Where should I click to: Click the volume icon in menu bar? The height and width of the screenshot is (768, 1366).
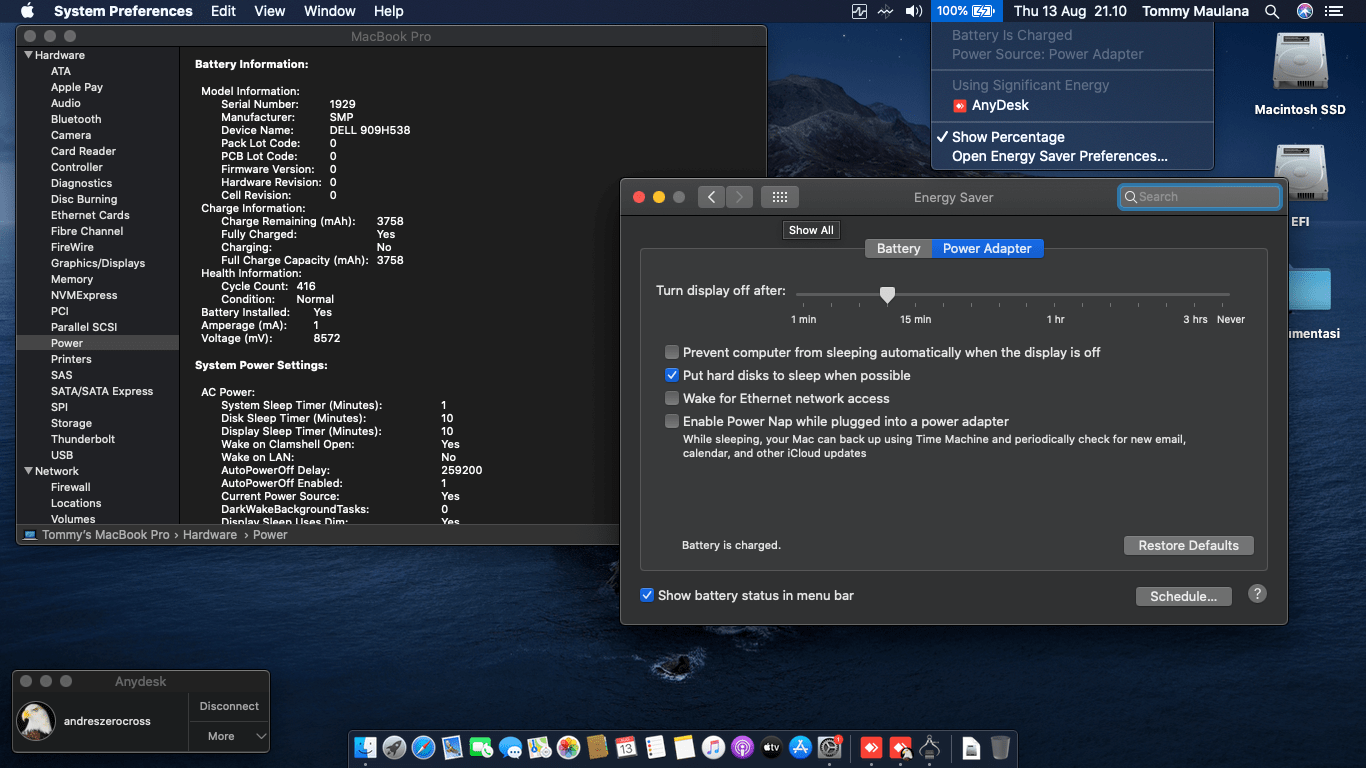(x=913, y=11)
